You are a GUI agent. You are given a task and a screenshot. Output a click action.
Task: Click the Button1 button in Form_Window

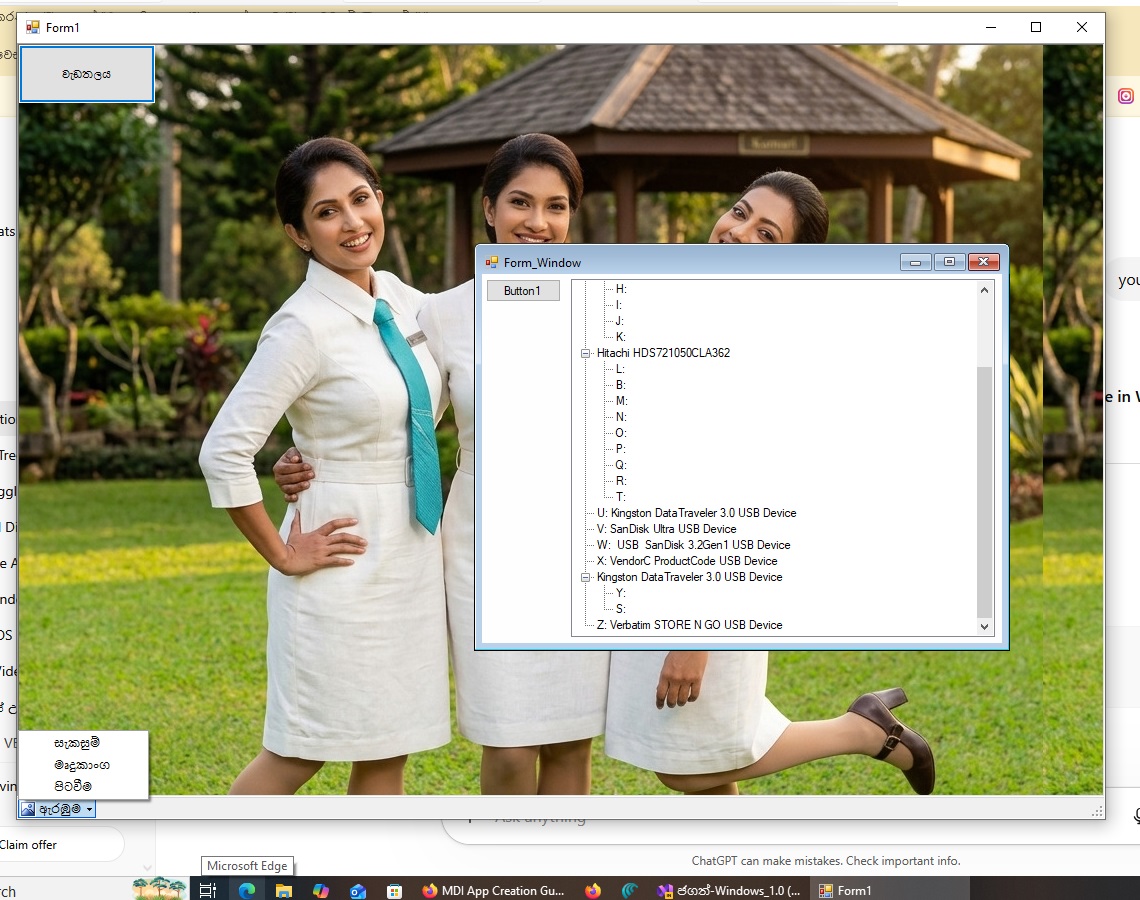pyautogui.click(x=523, y=291)
